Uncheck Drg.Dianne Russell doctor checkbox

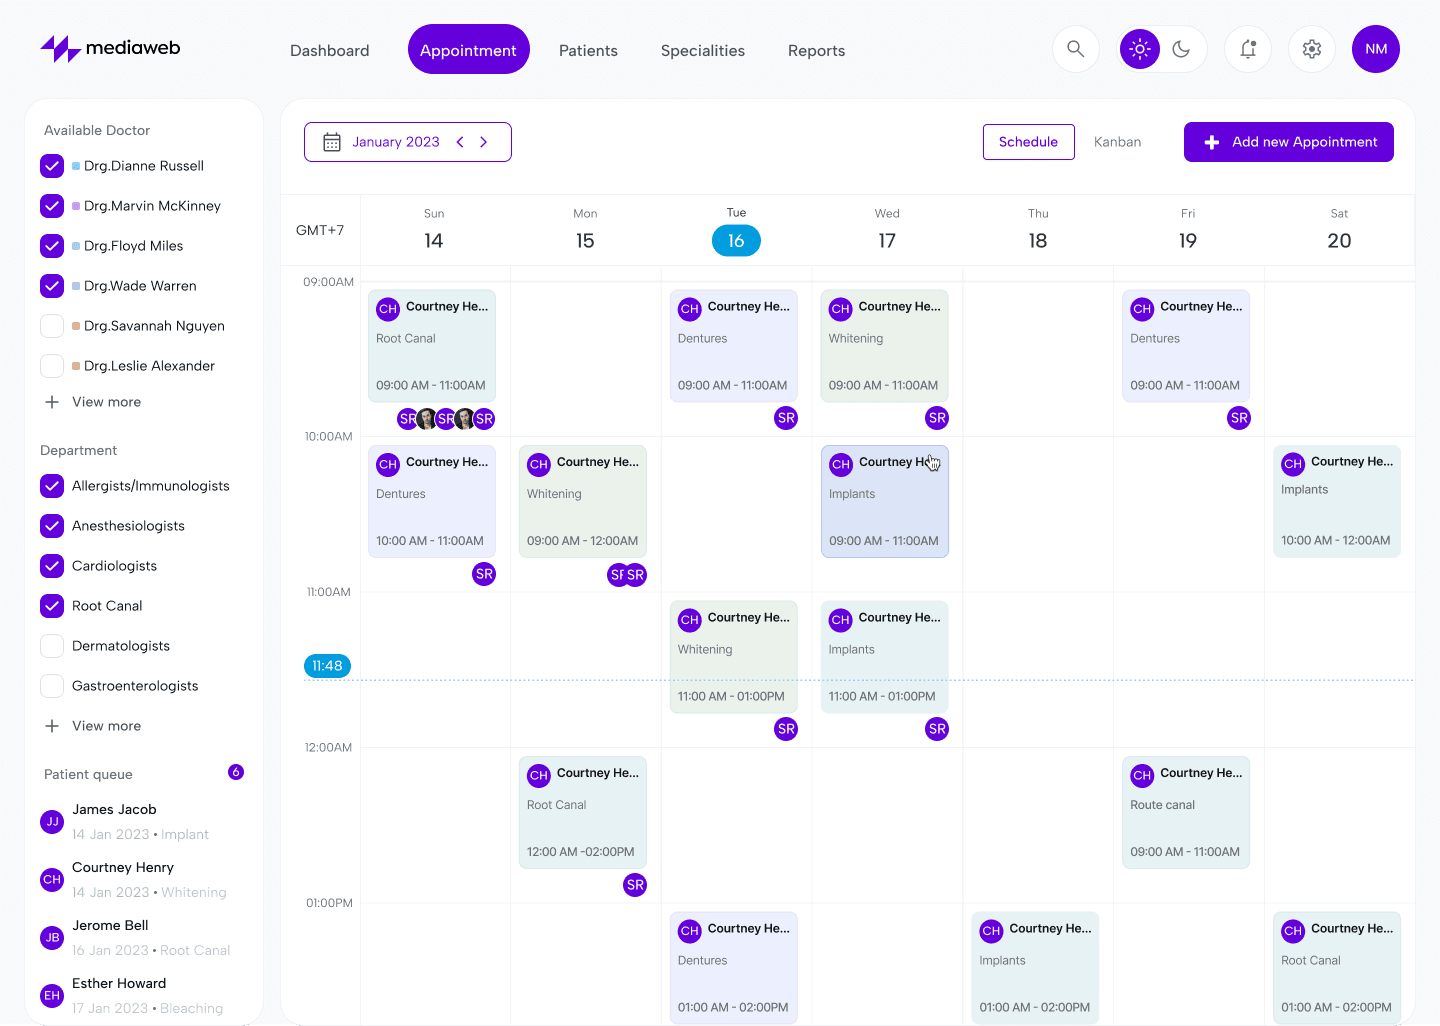pos(52,166)
